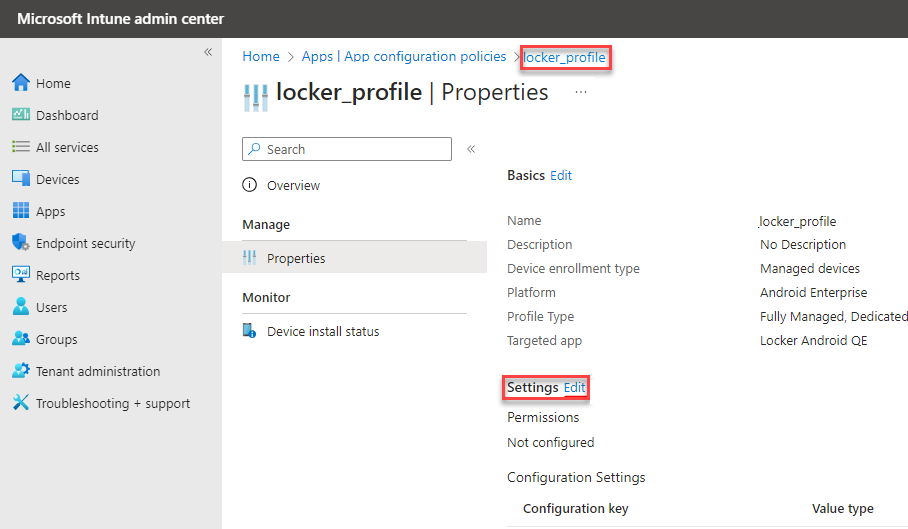
Task: Open the Apps grid icon
Action: (21, 210)
